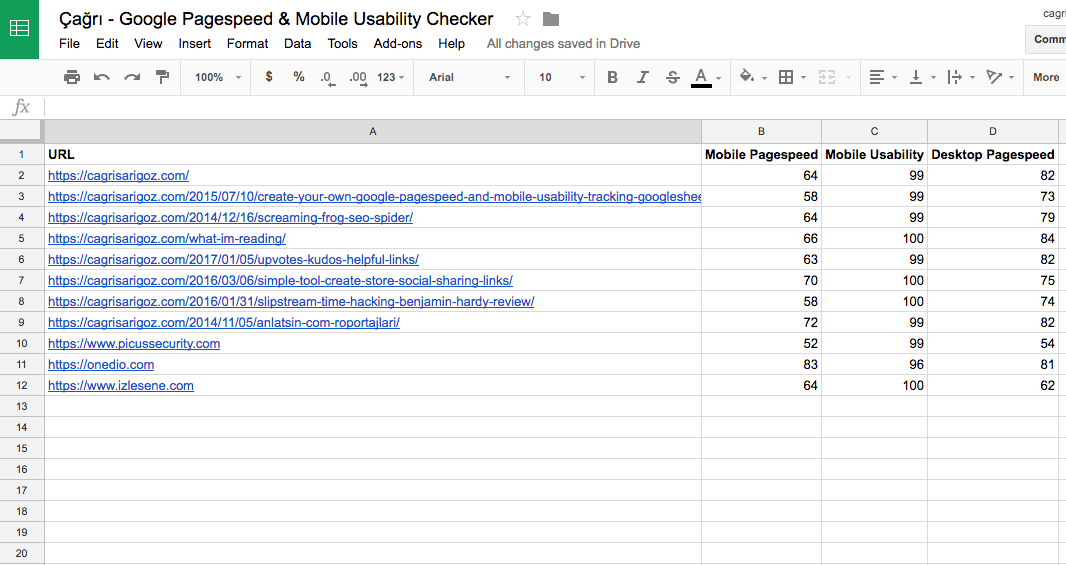Screen dimensions: 1066x565
Task: Redo the last action
Action: click(x=132, y=78)
